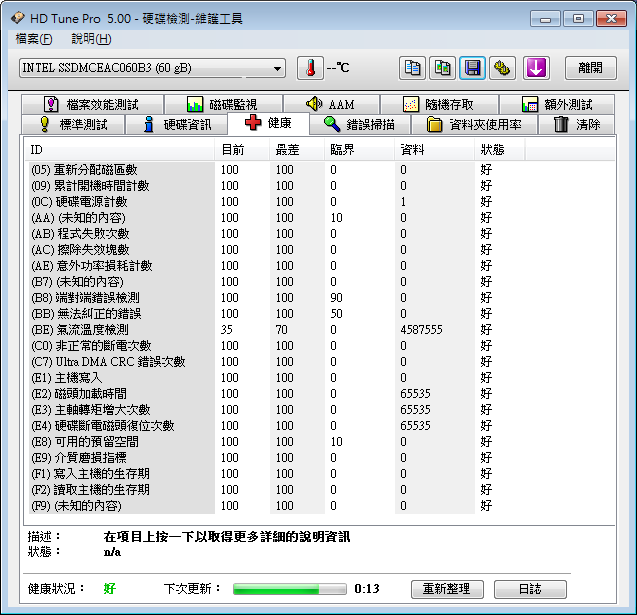Open the 說明(H) menu
This screenshot has height=615, width=637.
coord(91,39)
